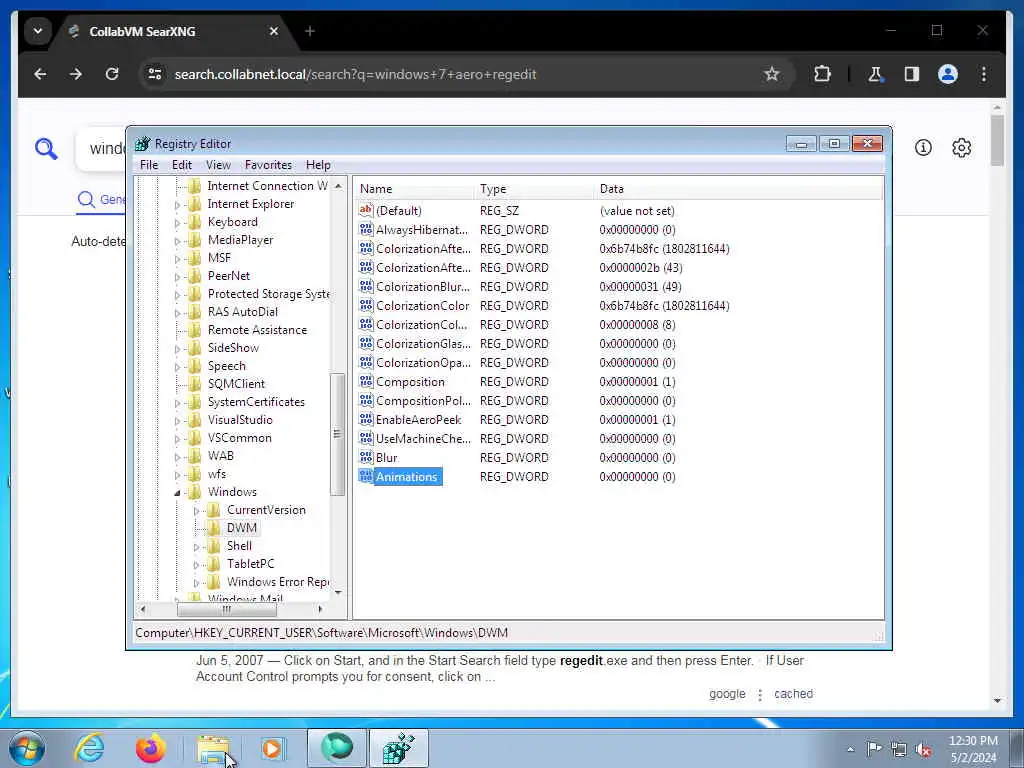Image resolution: width=1024 pixels, height=768 pixels.
Task: Click the Registry Editor taskbar button
Action: click(399, 748)
